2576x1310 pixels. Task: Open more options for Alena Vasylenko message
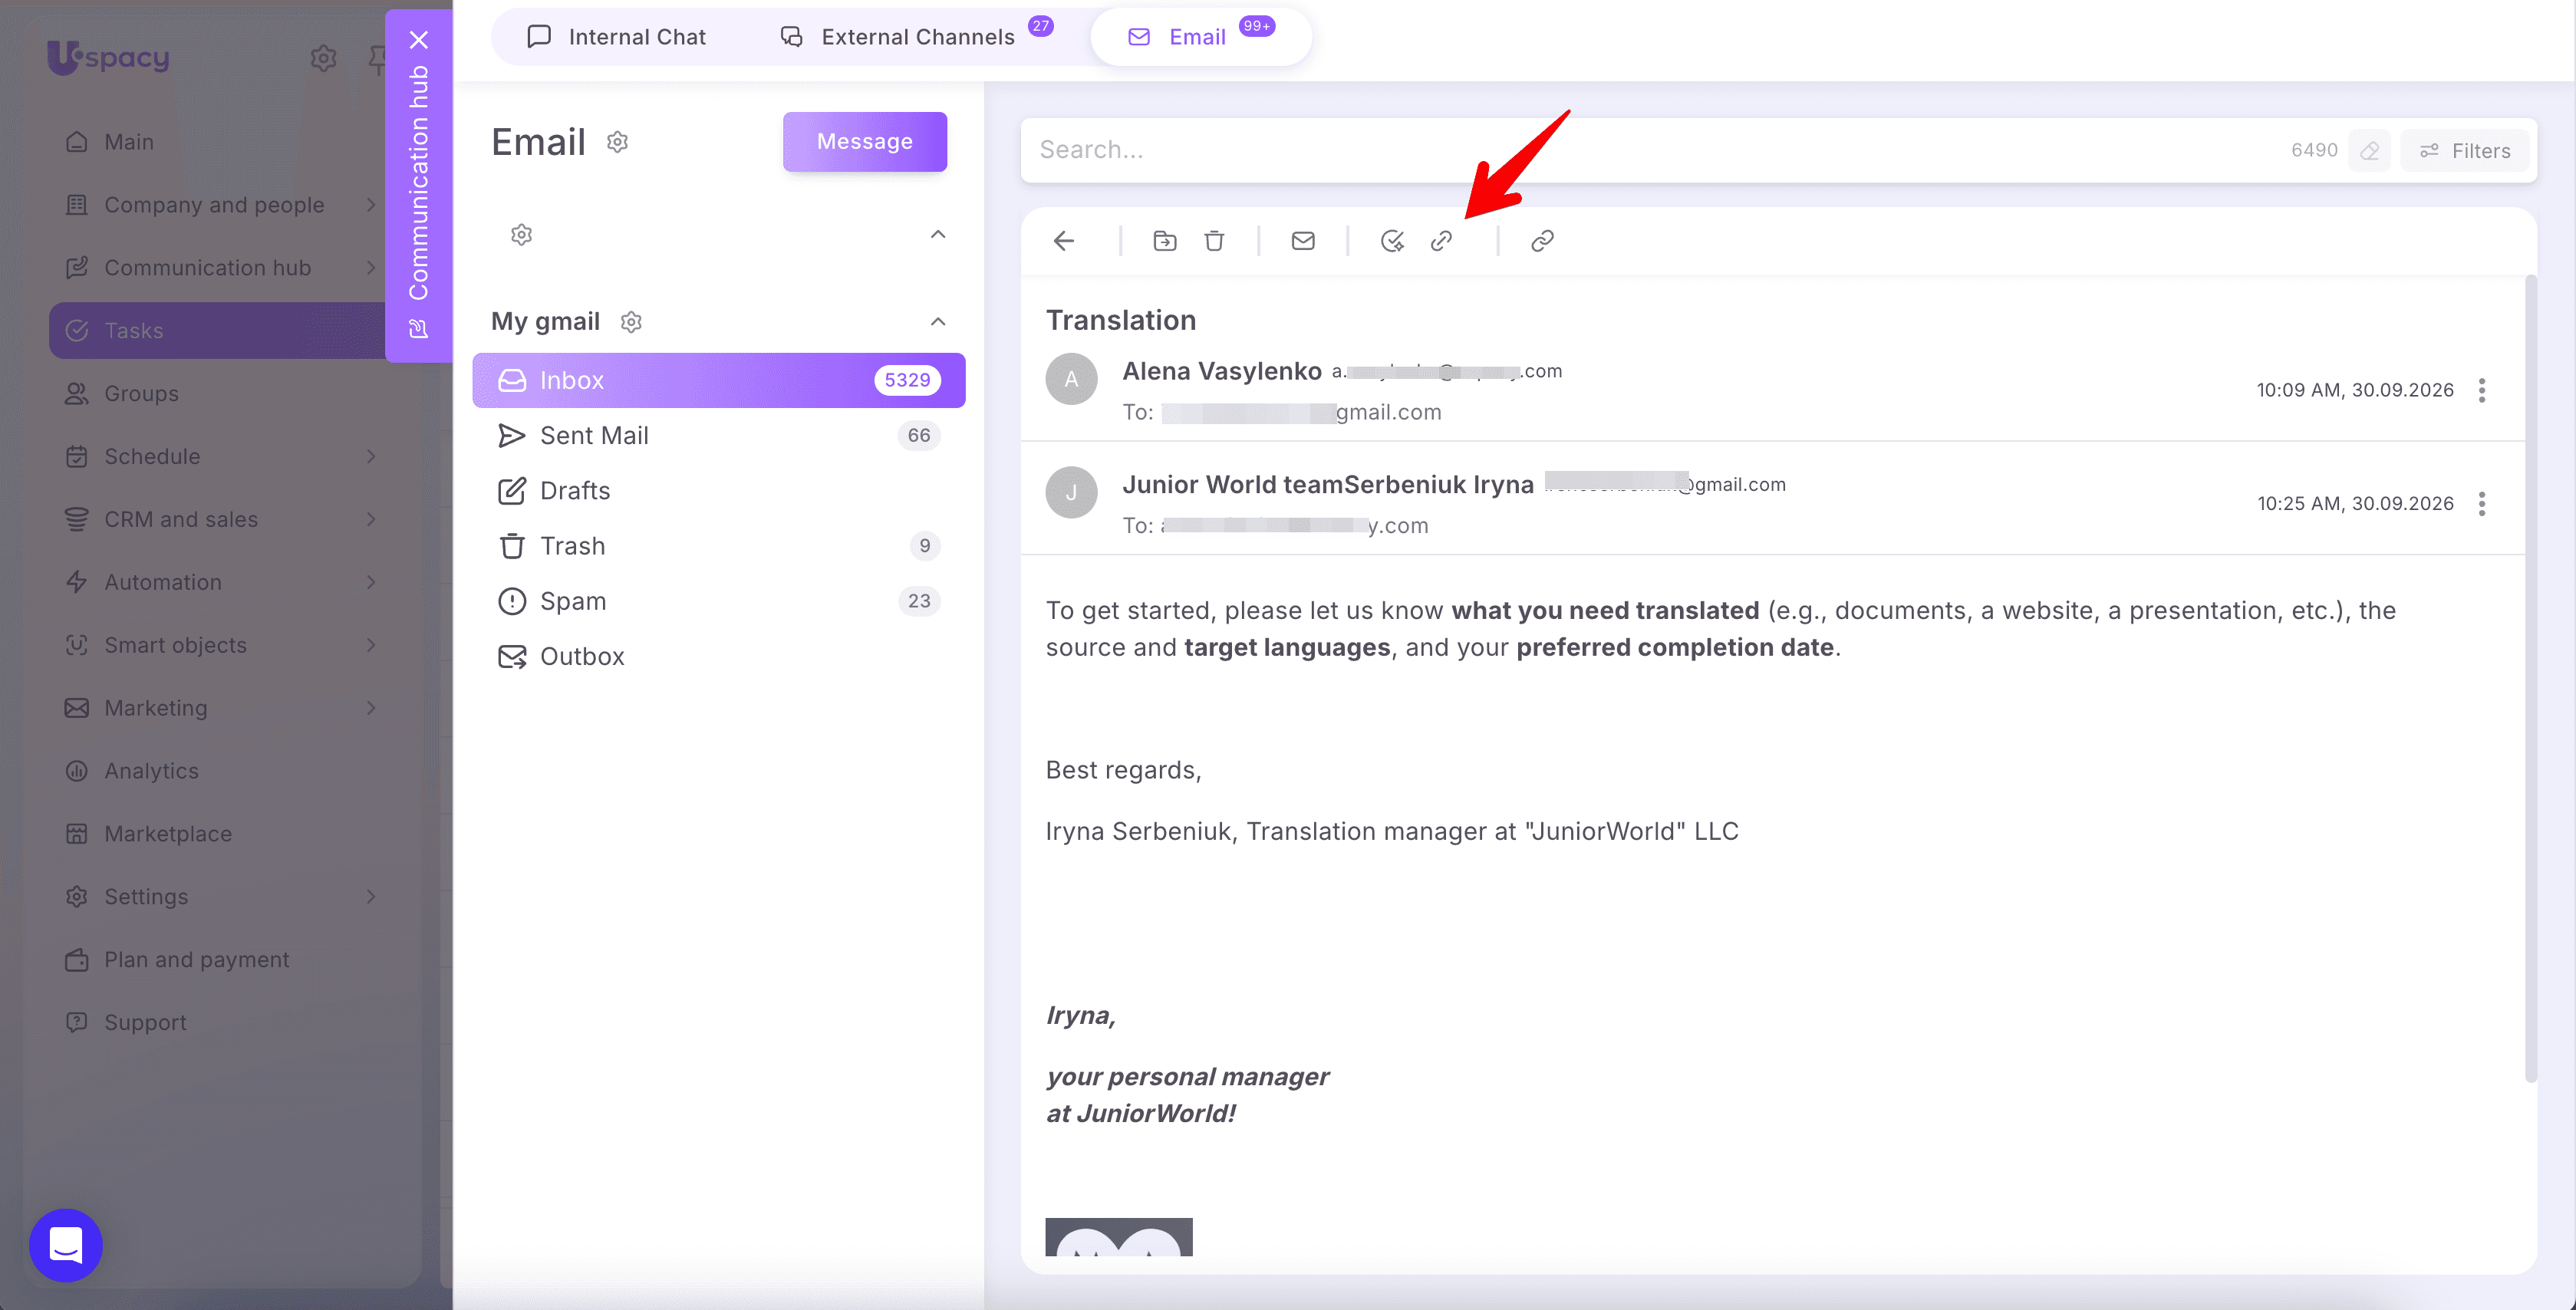[2482, 390]
